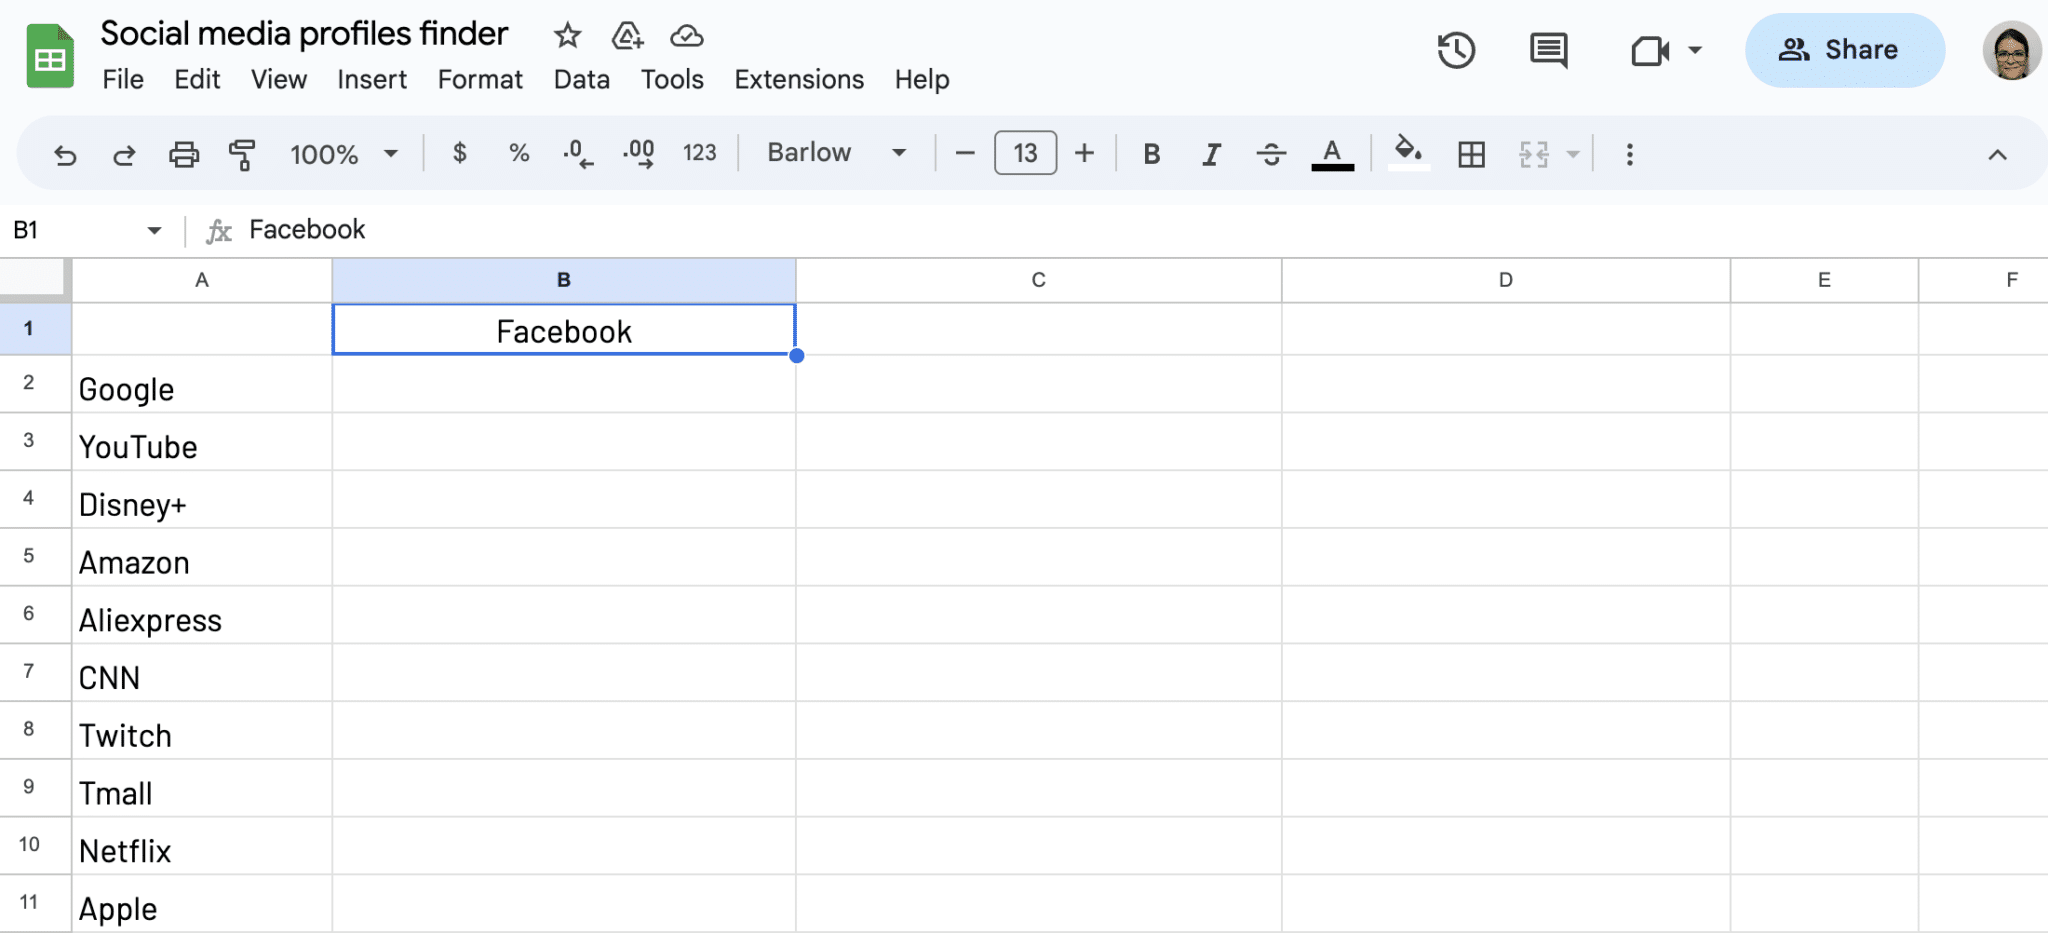Open the 100% zoom dropdown

(343, 154)
